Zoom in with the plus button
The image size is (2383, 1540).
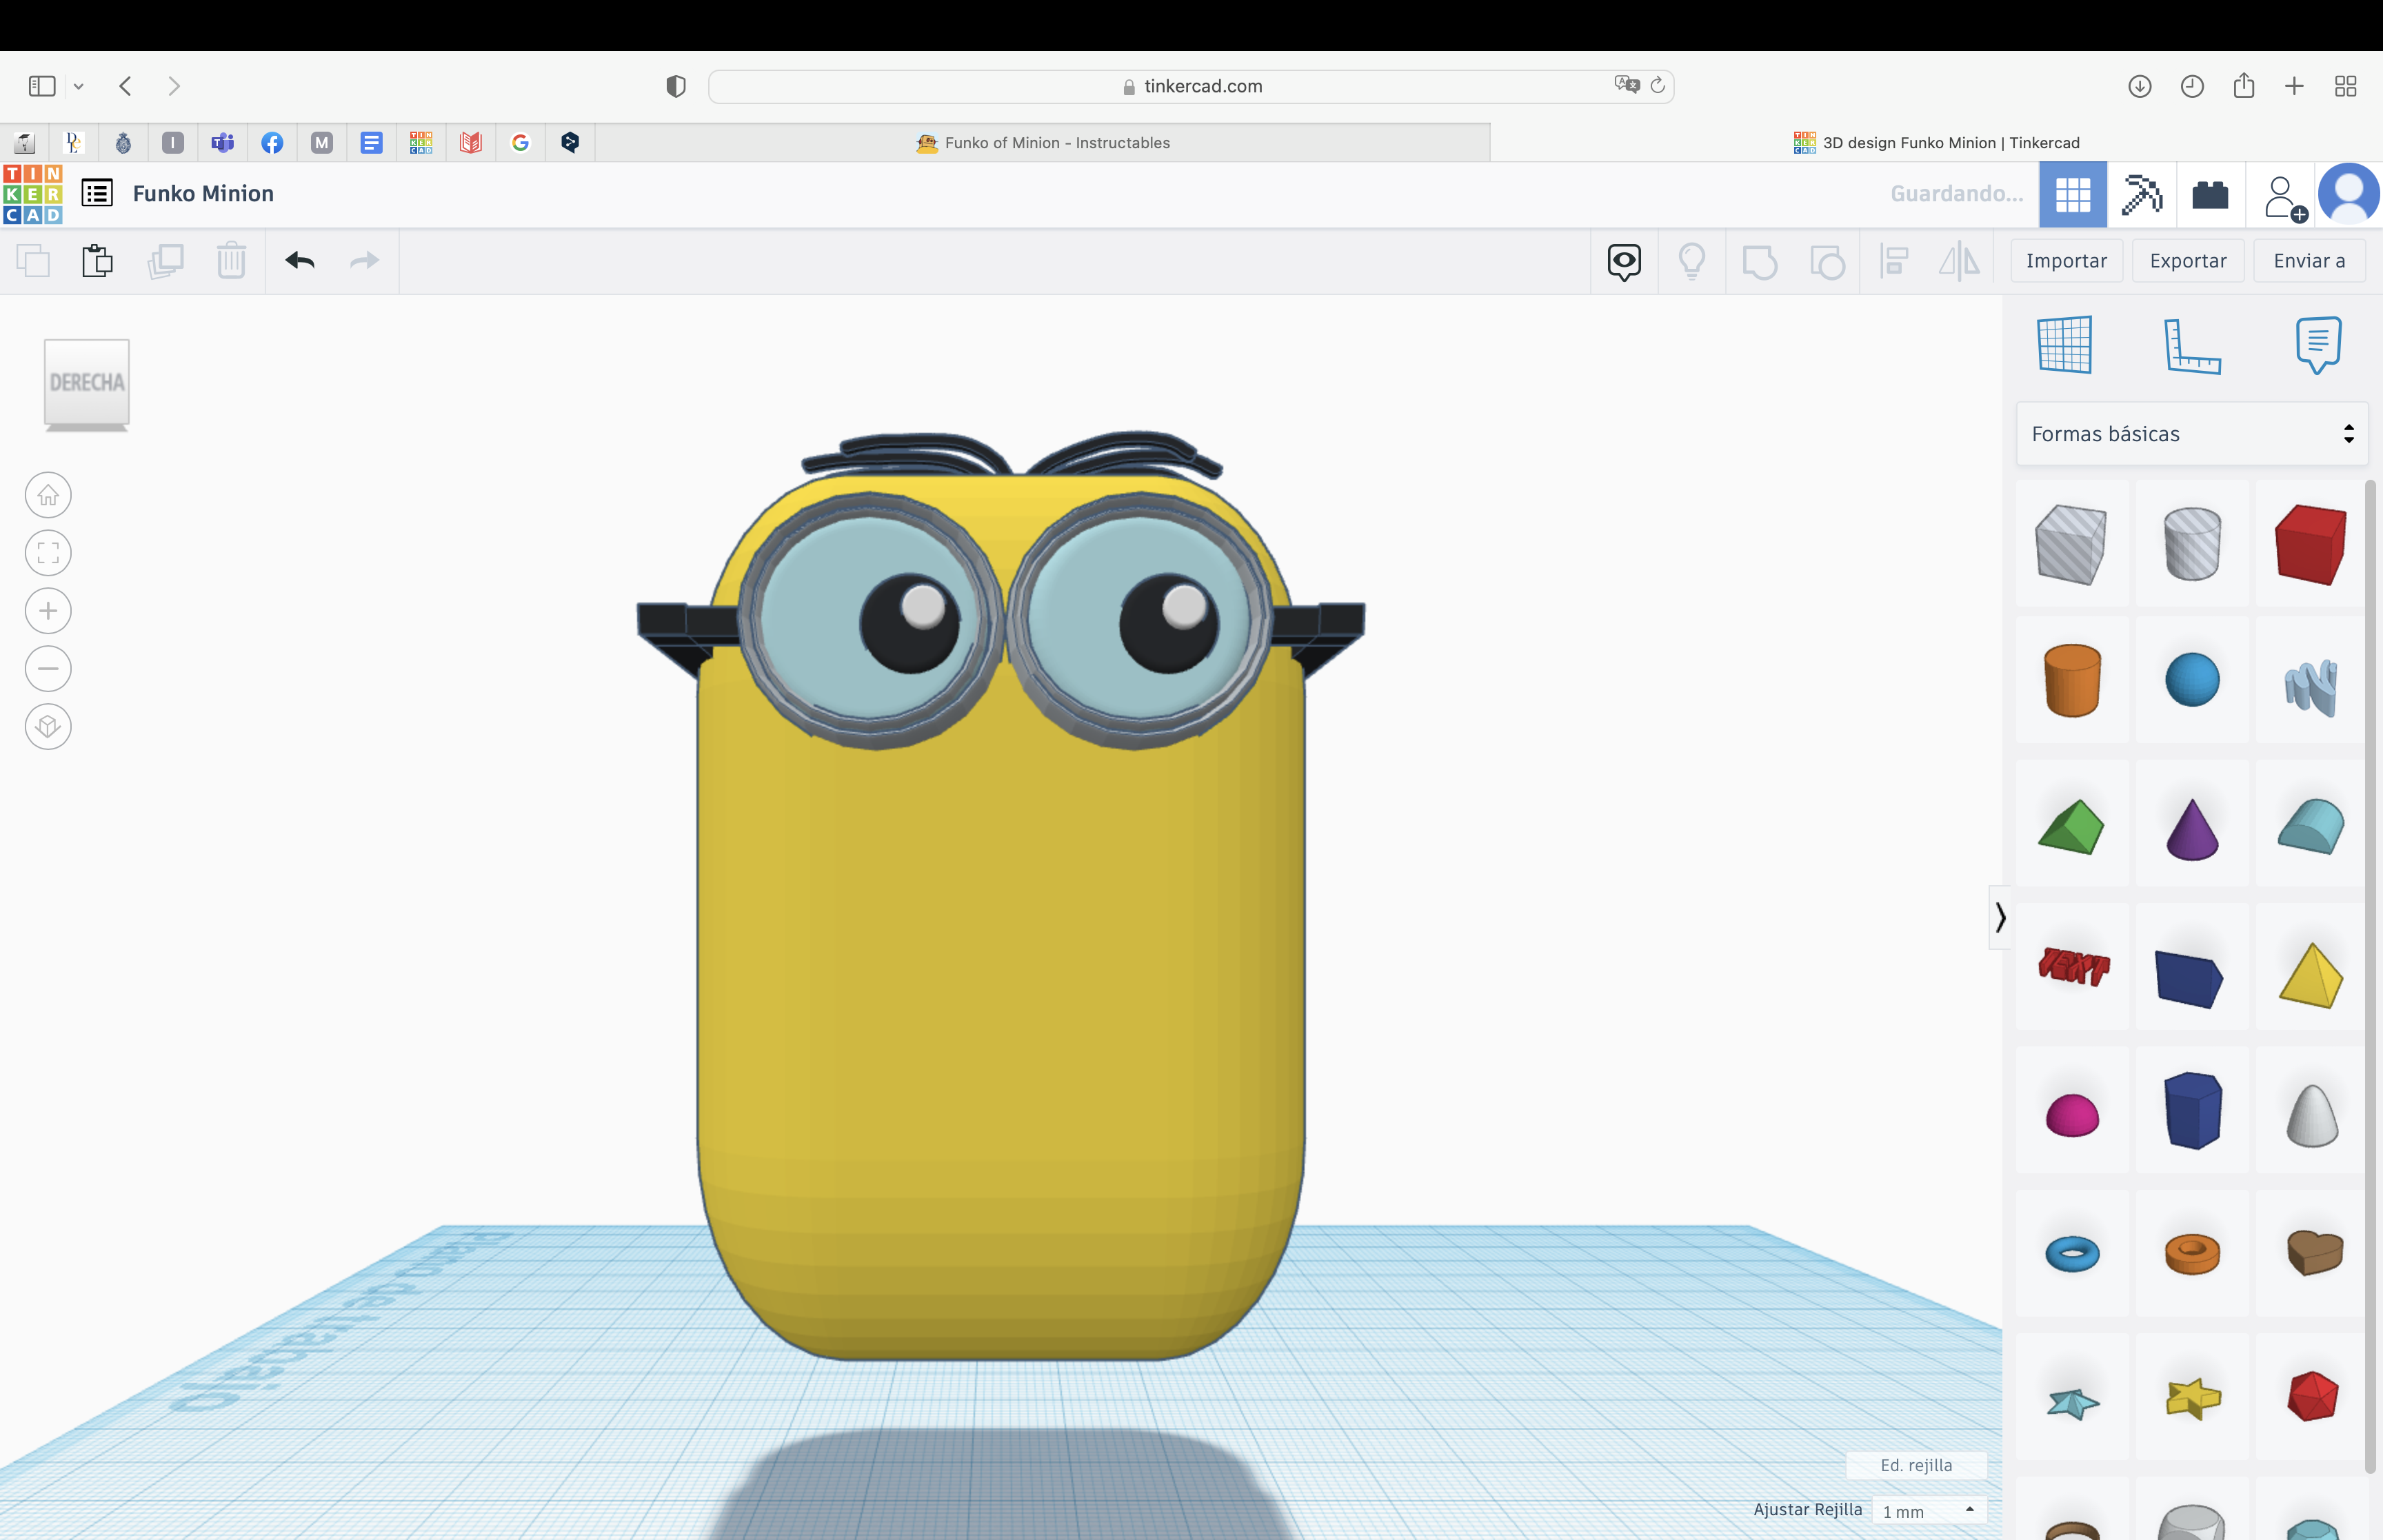[48, 611]
